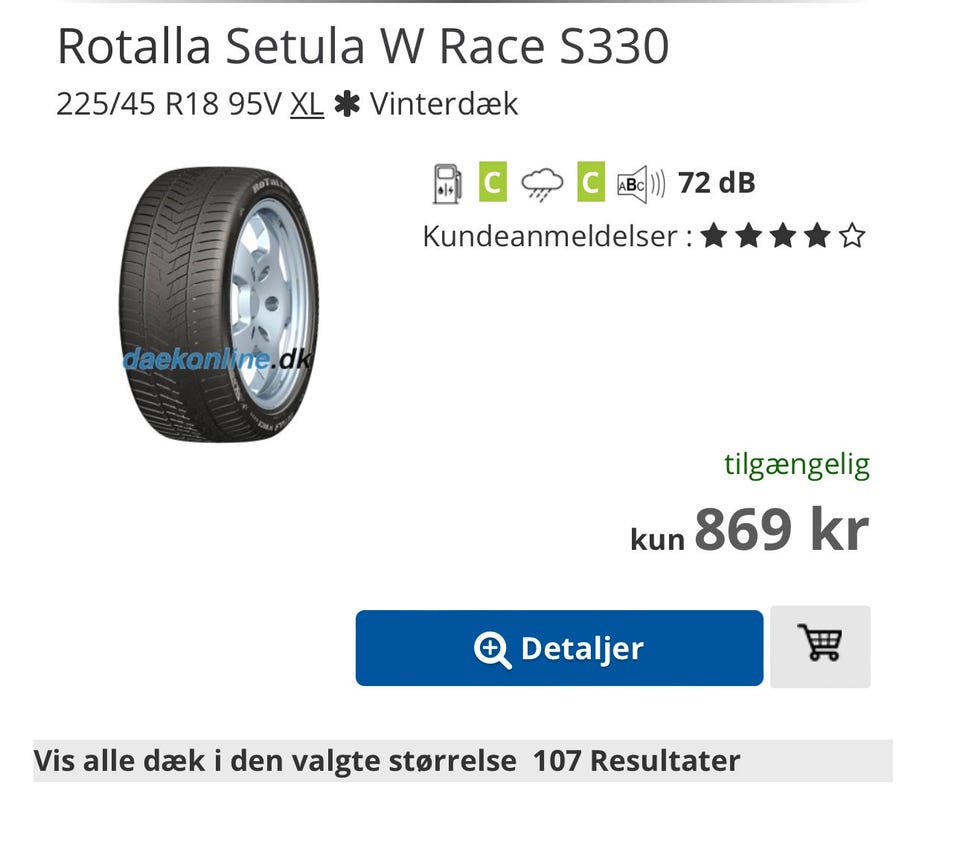
Task: Click the winter snowflake symbol
Action: (x=347, y=104)
